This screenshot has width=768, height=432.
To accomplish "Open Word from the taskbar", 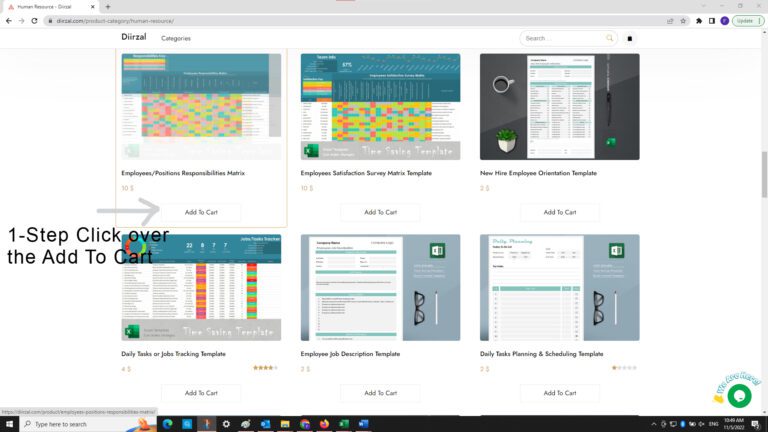I will [363, 424].
